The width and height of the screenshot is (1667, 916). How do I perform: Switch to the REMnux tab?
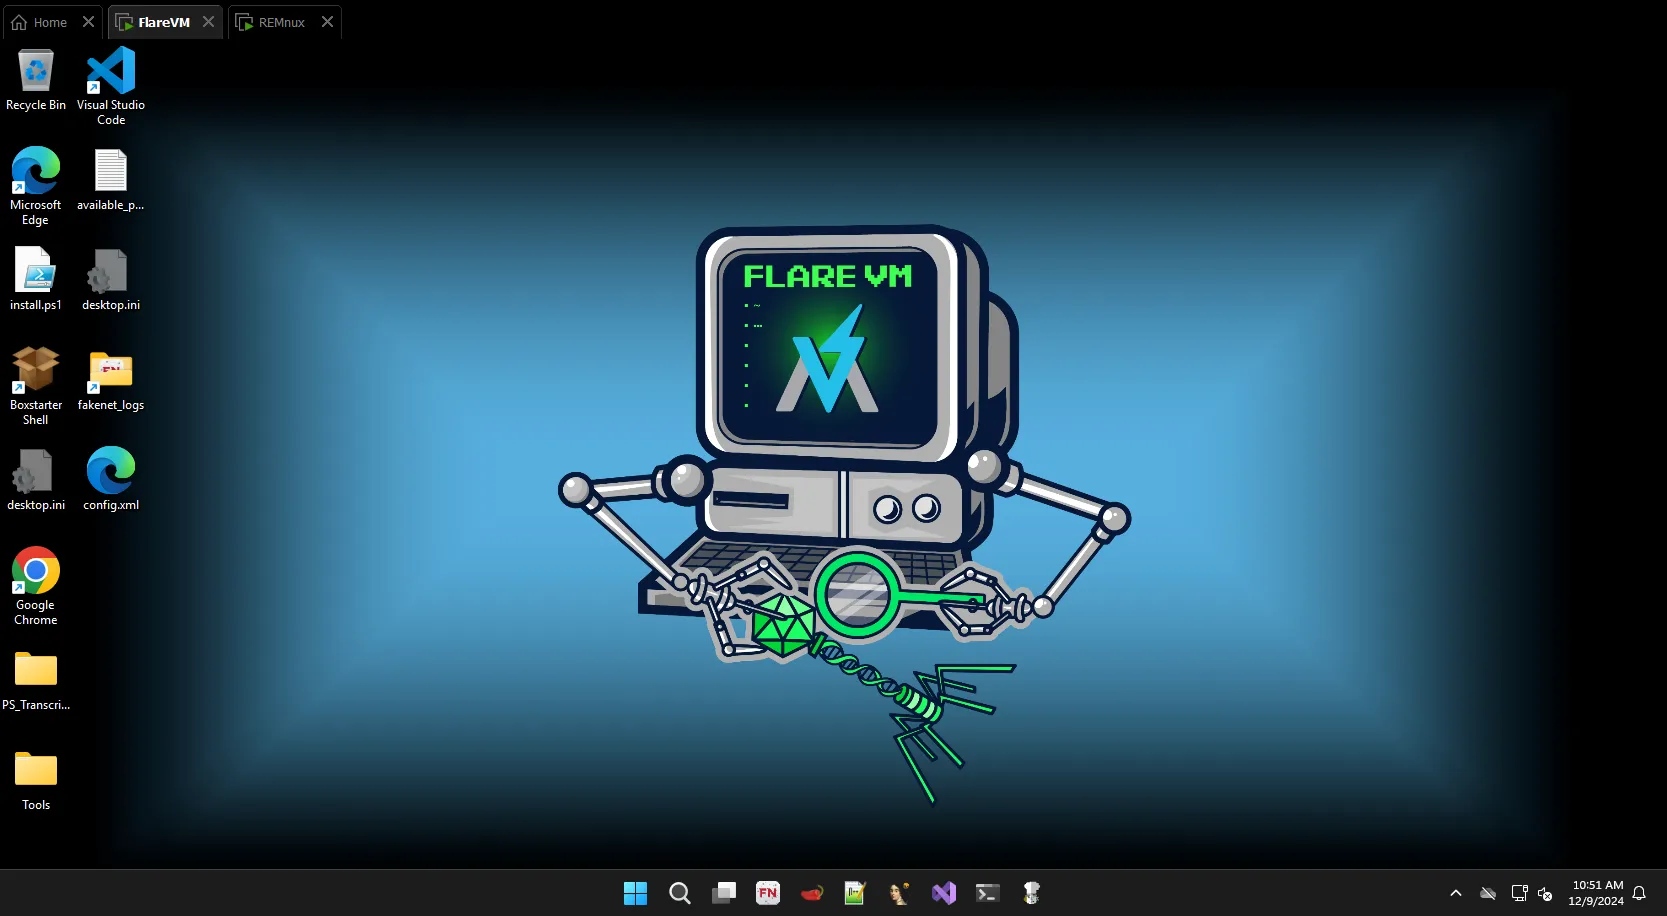(278, 21)
